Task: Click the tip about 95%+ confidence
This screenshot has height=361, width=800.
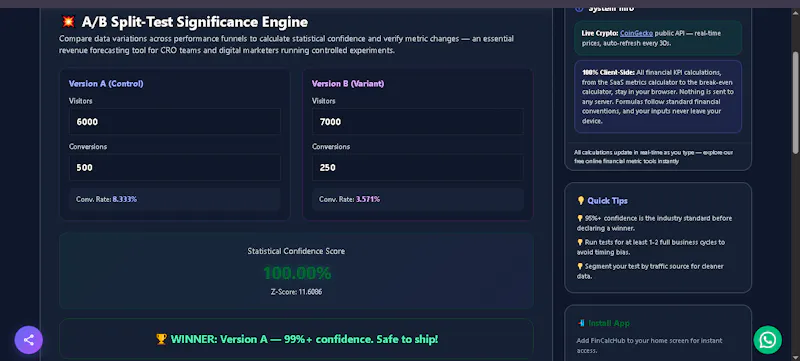Action: click(655, 223)
